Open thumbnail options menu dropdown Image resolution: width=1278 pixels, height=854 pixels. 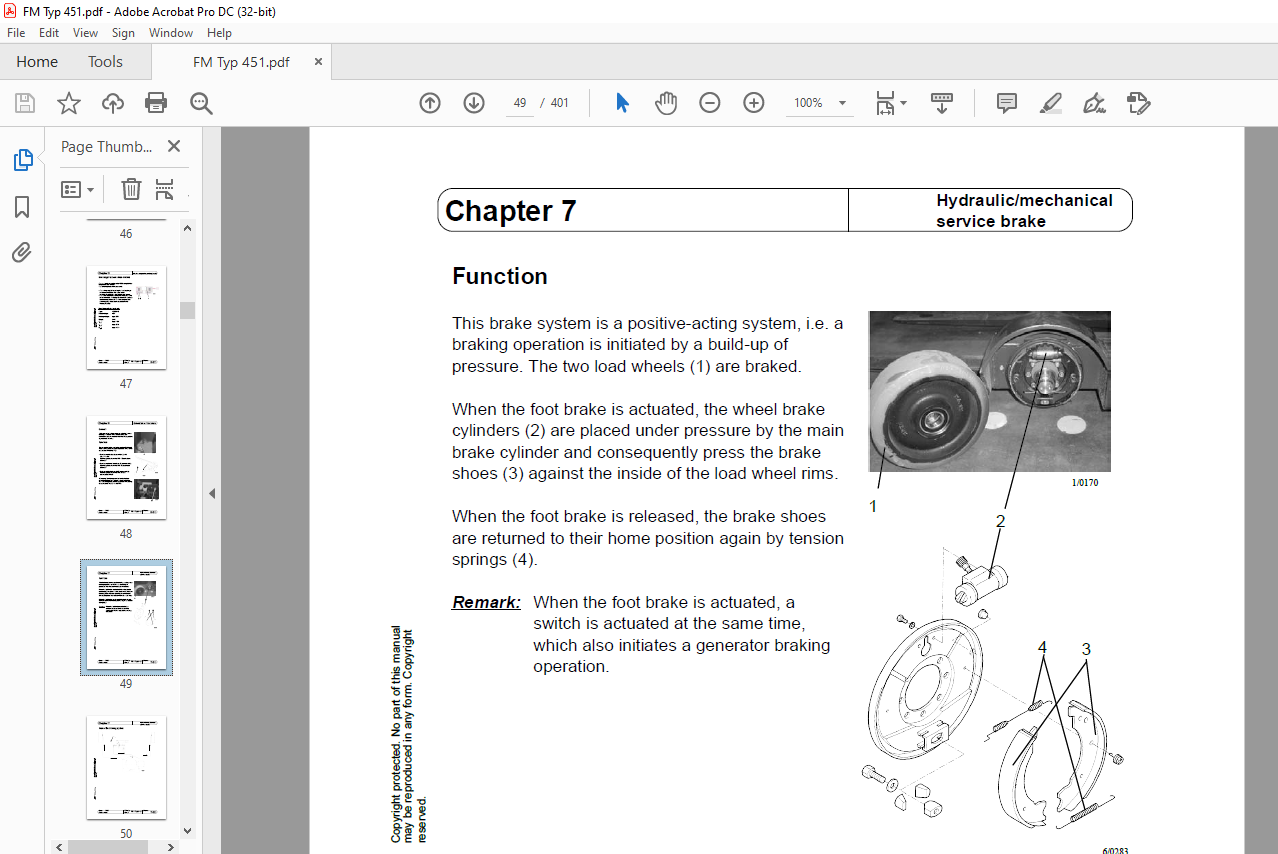click(x=77, y=189)
